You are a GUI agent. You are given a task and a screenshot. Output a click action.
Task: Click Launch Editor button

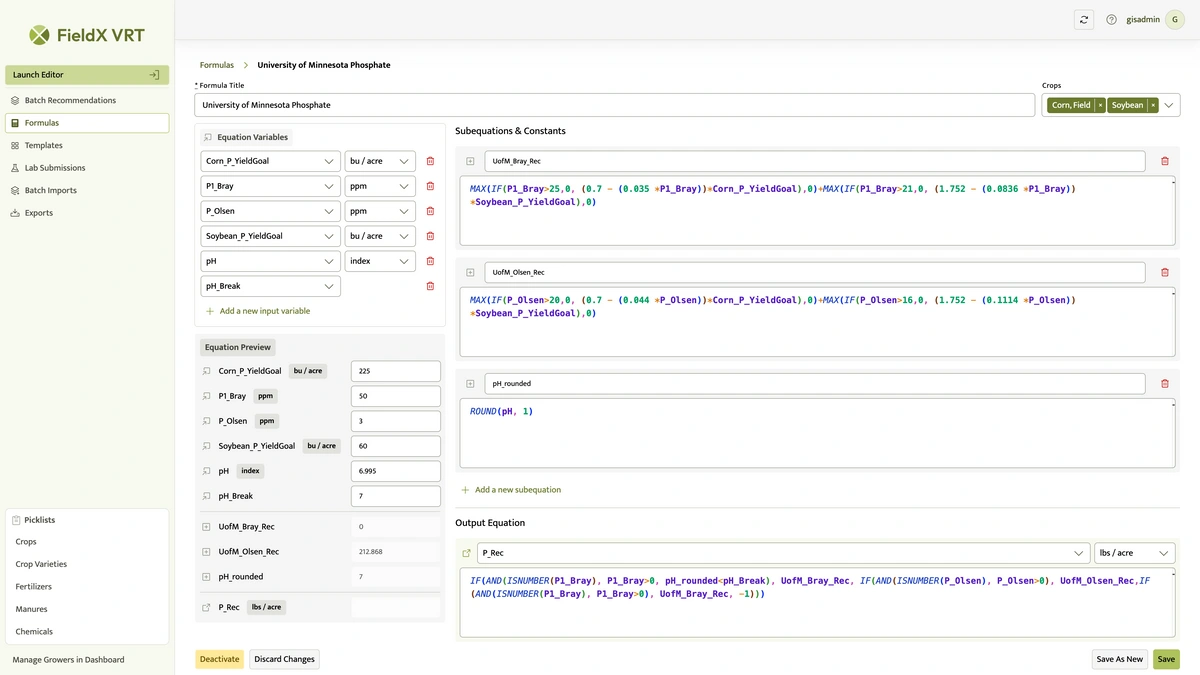coord(87,75)
